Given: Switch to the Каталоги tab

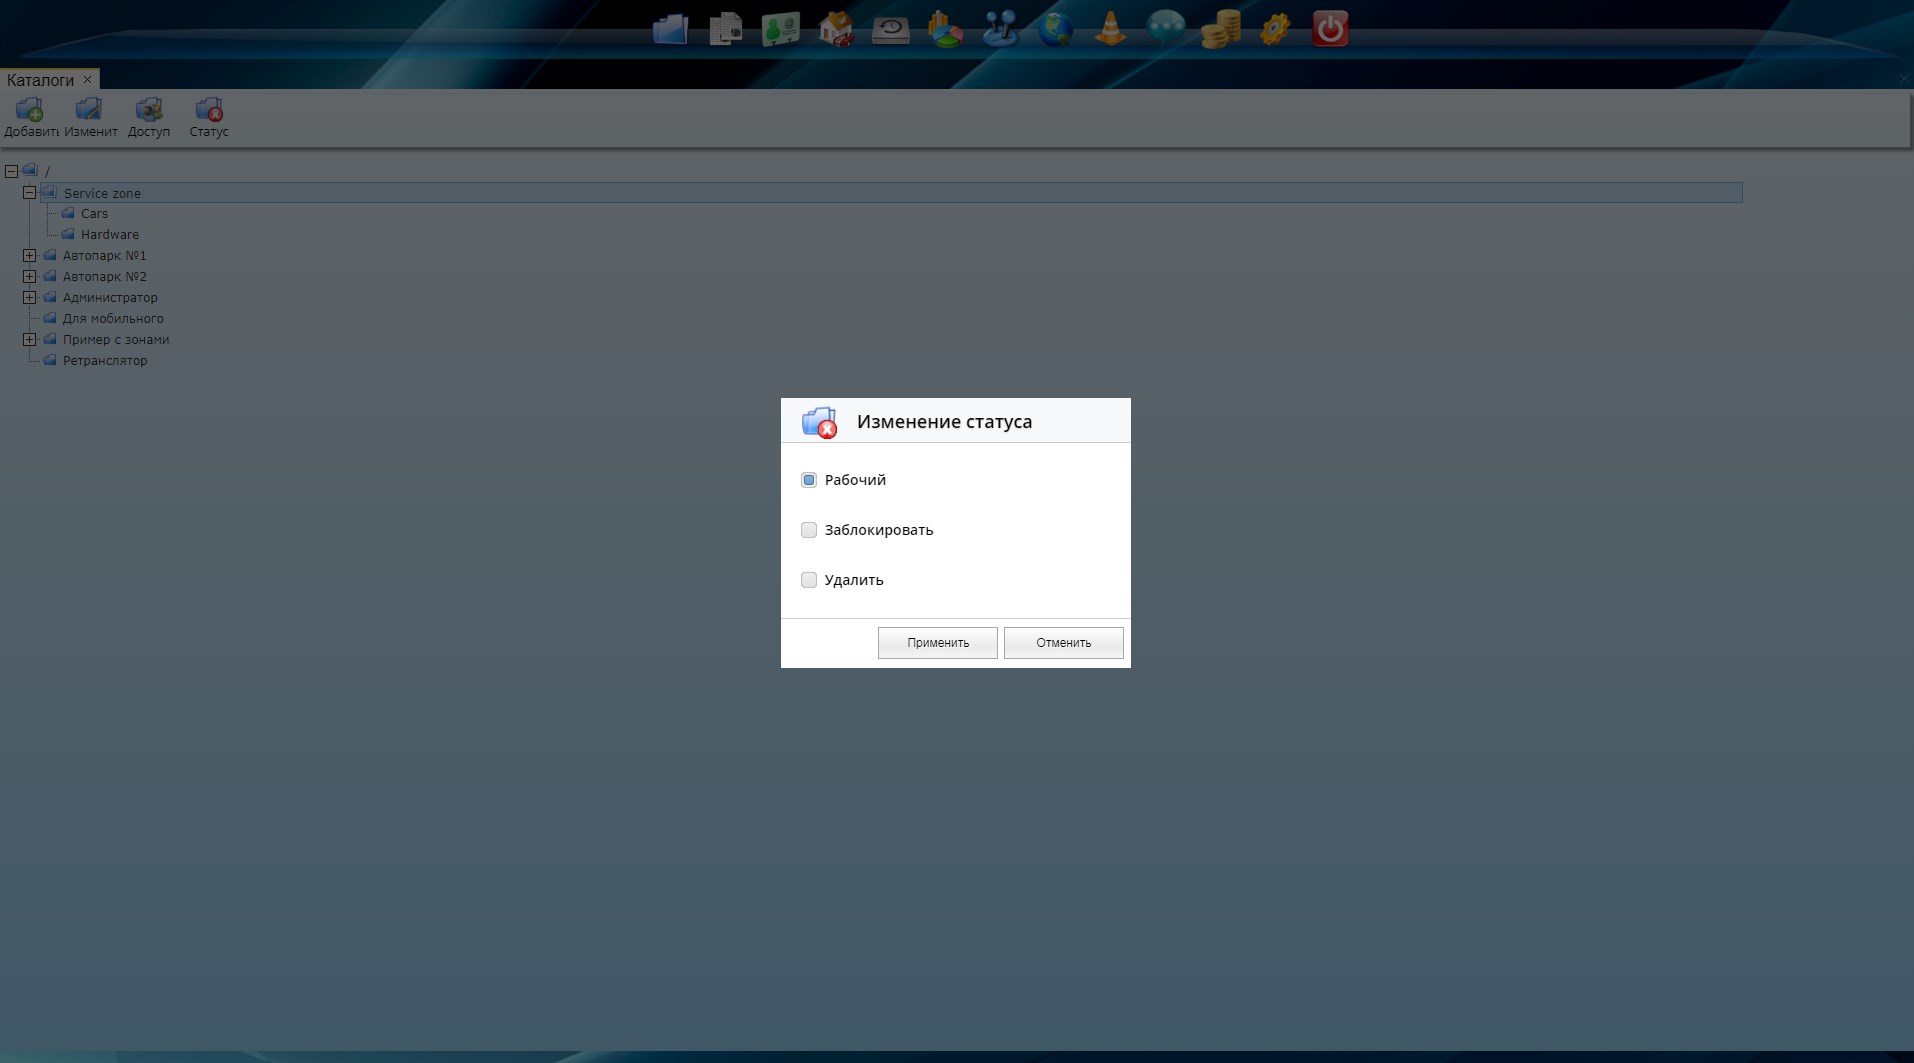Looking at the screenshot, I should pyautogui.click(x=40, y=80).
